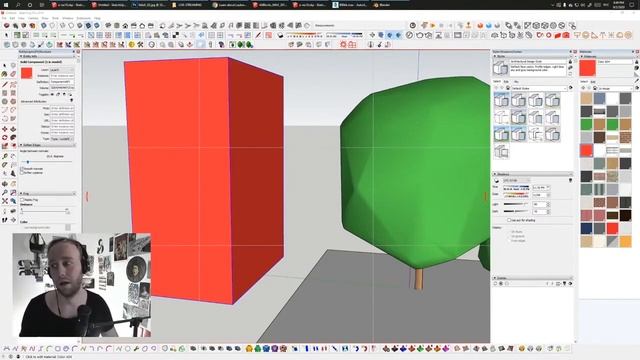Click the Shadows Light slider
Image resolution: width=640 pixels, height=360 pixels.
pyautogui.click(x=516, y=204)
